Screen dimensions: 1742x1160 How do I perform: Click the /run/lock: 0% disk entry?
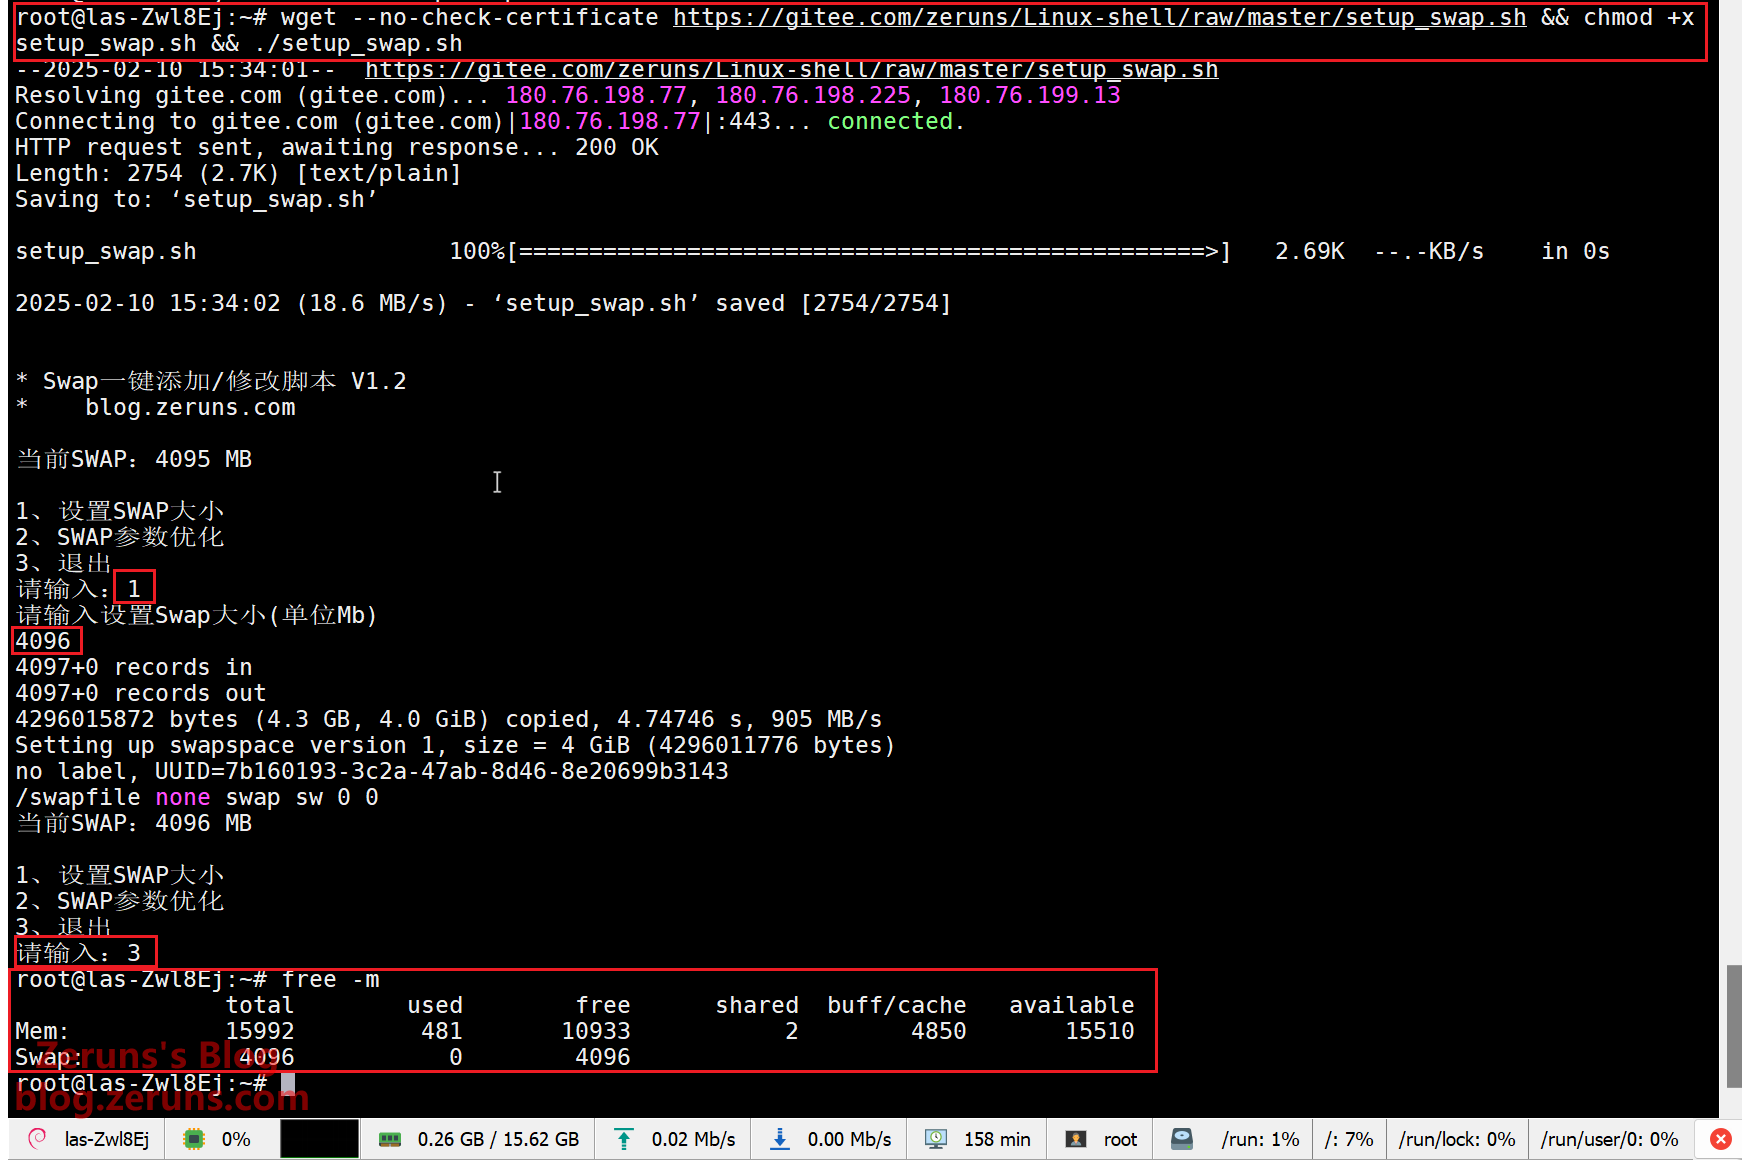pyautogui.click(x=1456, y=1139)
